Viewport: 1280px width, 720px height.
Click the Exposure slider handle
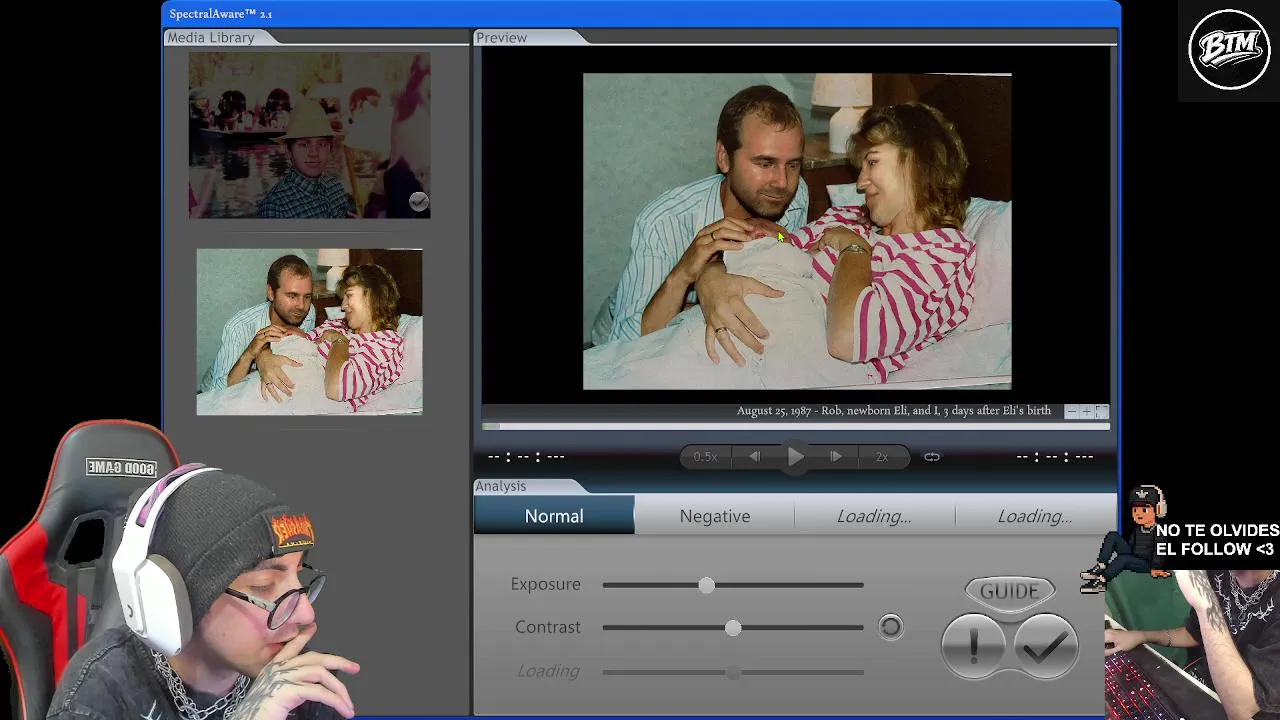pyautogui.click(x=707, y=584)
